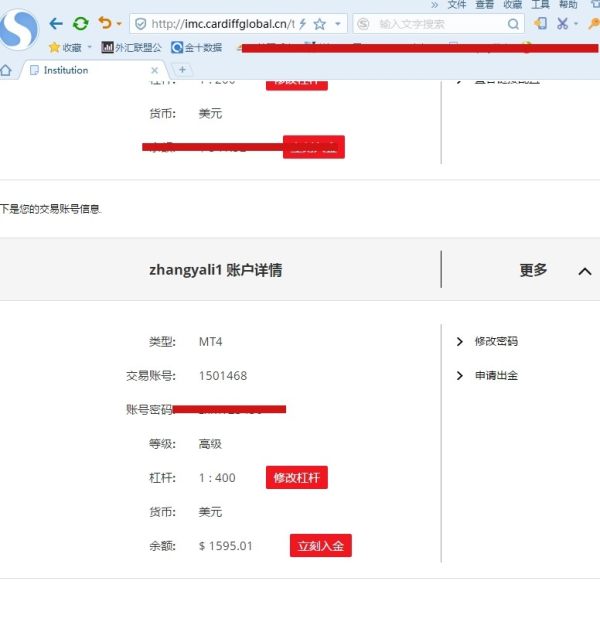Click the scissors screenshot tool icon
Viewport: 600px width, 636px height.
pyautogui.click(x=563, y=23)
